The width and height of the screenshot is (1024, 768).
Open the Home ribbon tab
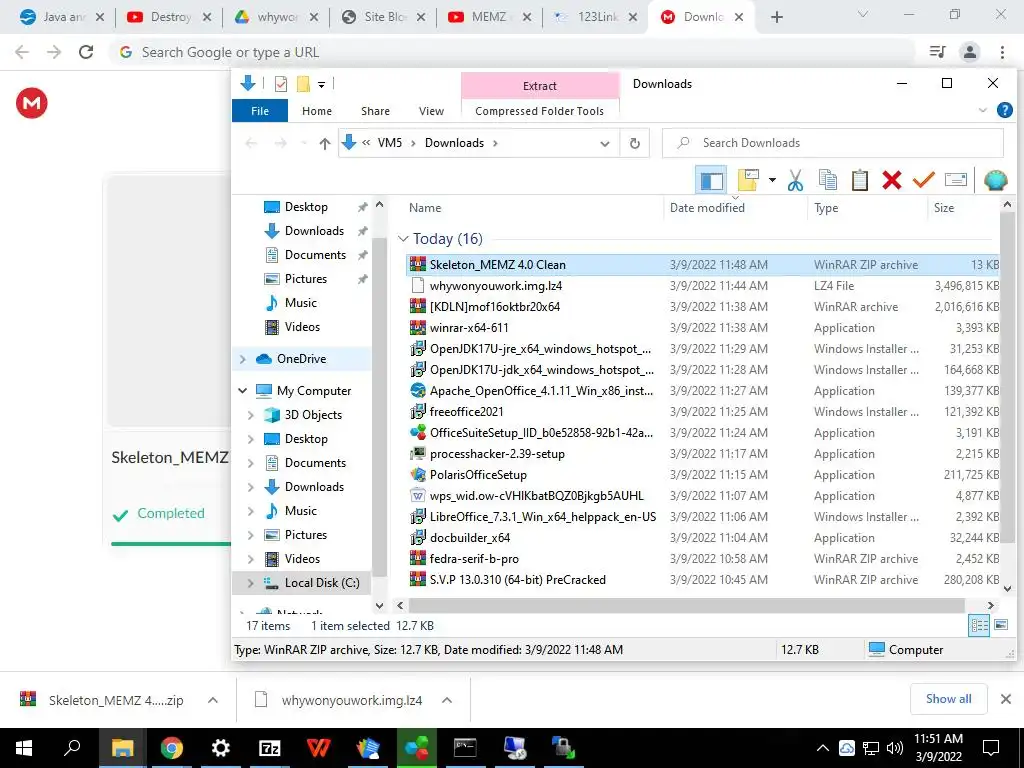pyautogui.click(x=317, y=111)
